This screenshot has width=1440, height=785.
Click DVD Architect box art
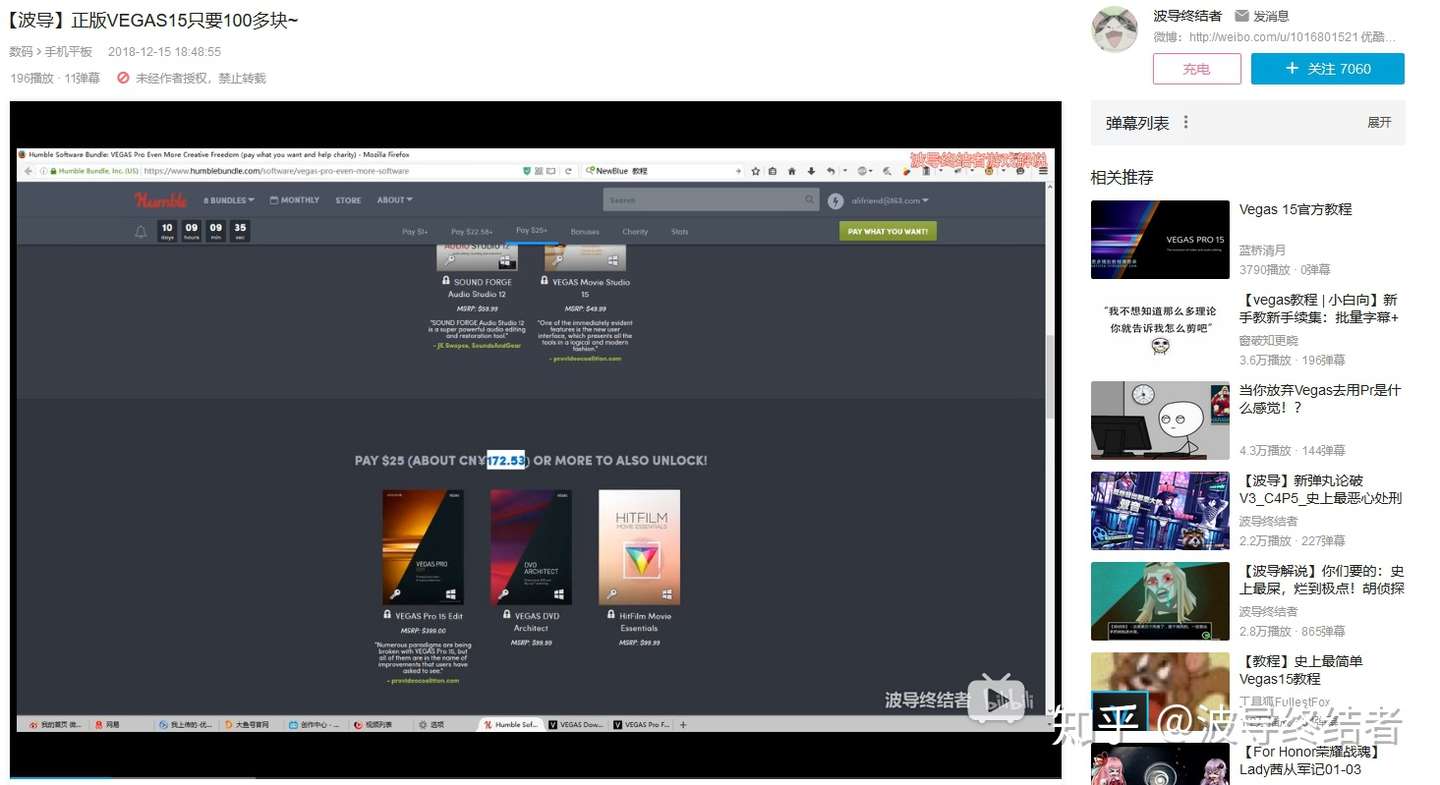click(531, 547)
